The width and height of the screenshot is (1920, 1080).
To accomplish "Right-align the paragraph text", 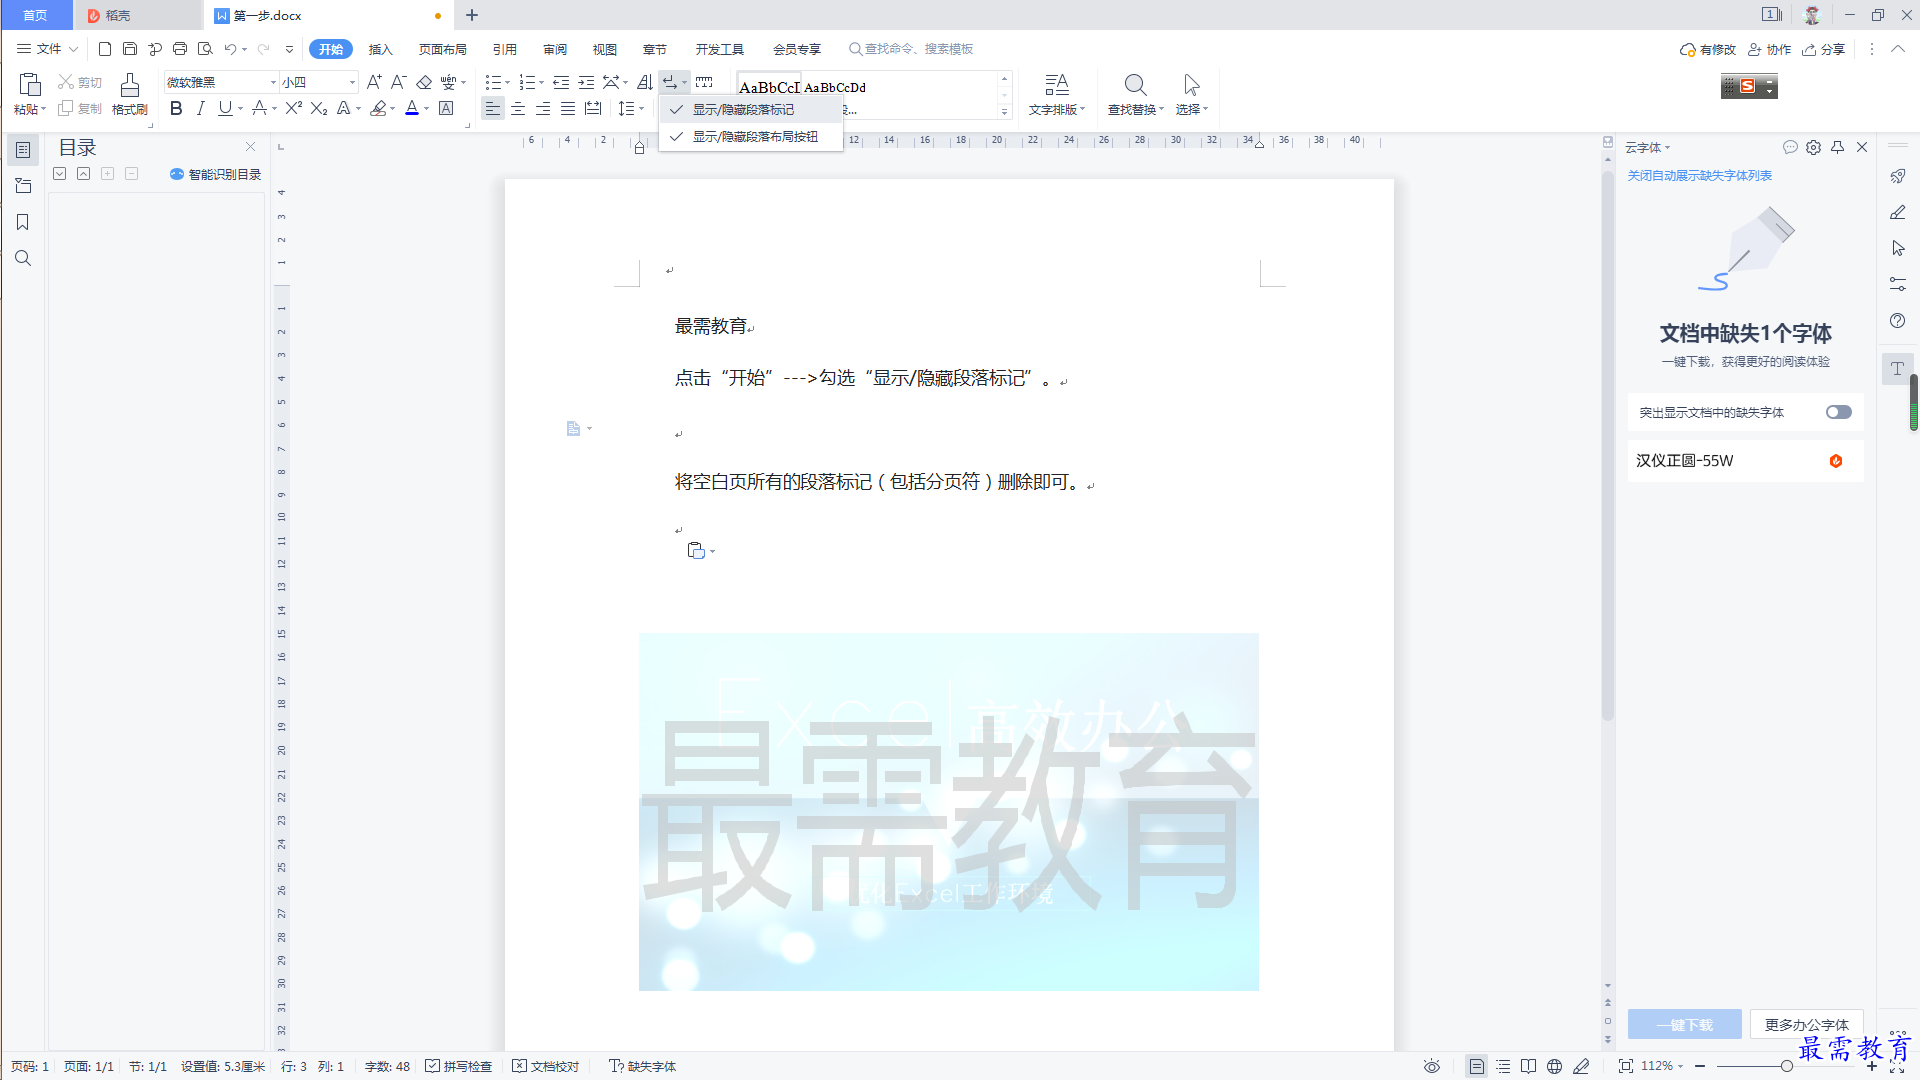I will [543, 108].
